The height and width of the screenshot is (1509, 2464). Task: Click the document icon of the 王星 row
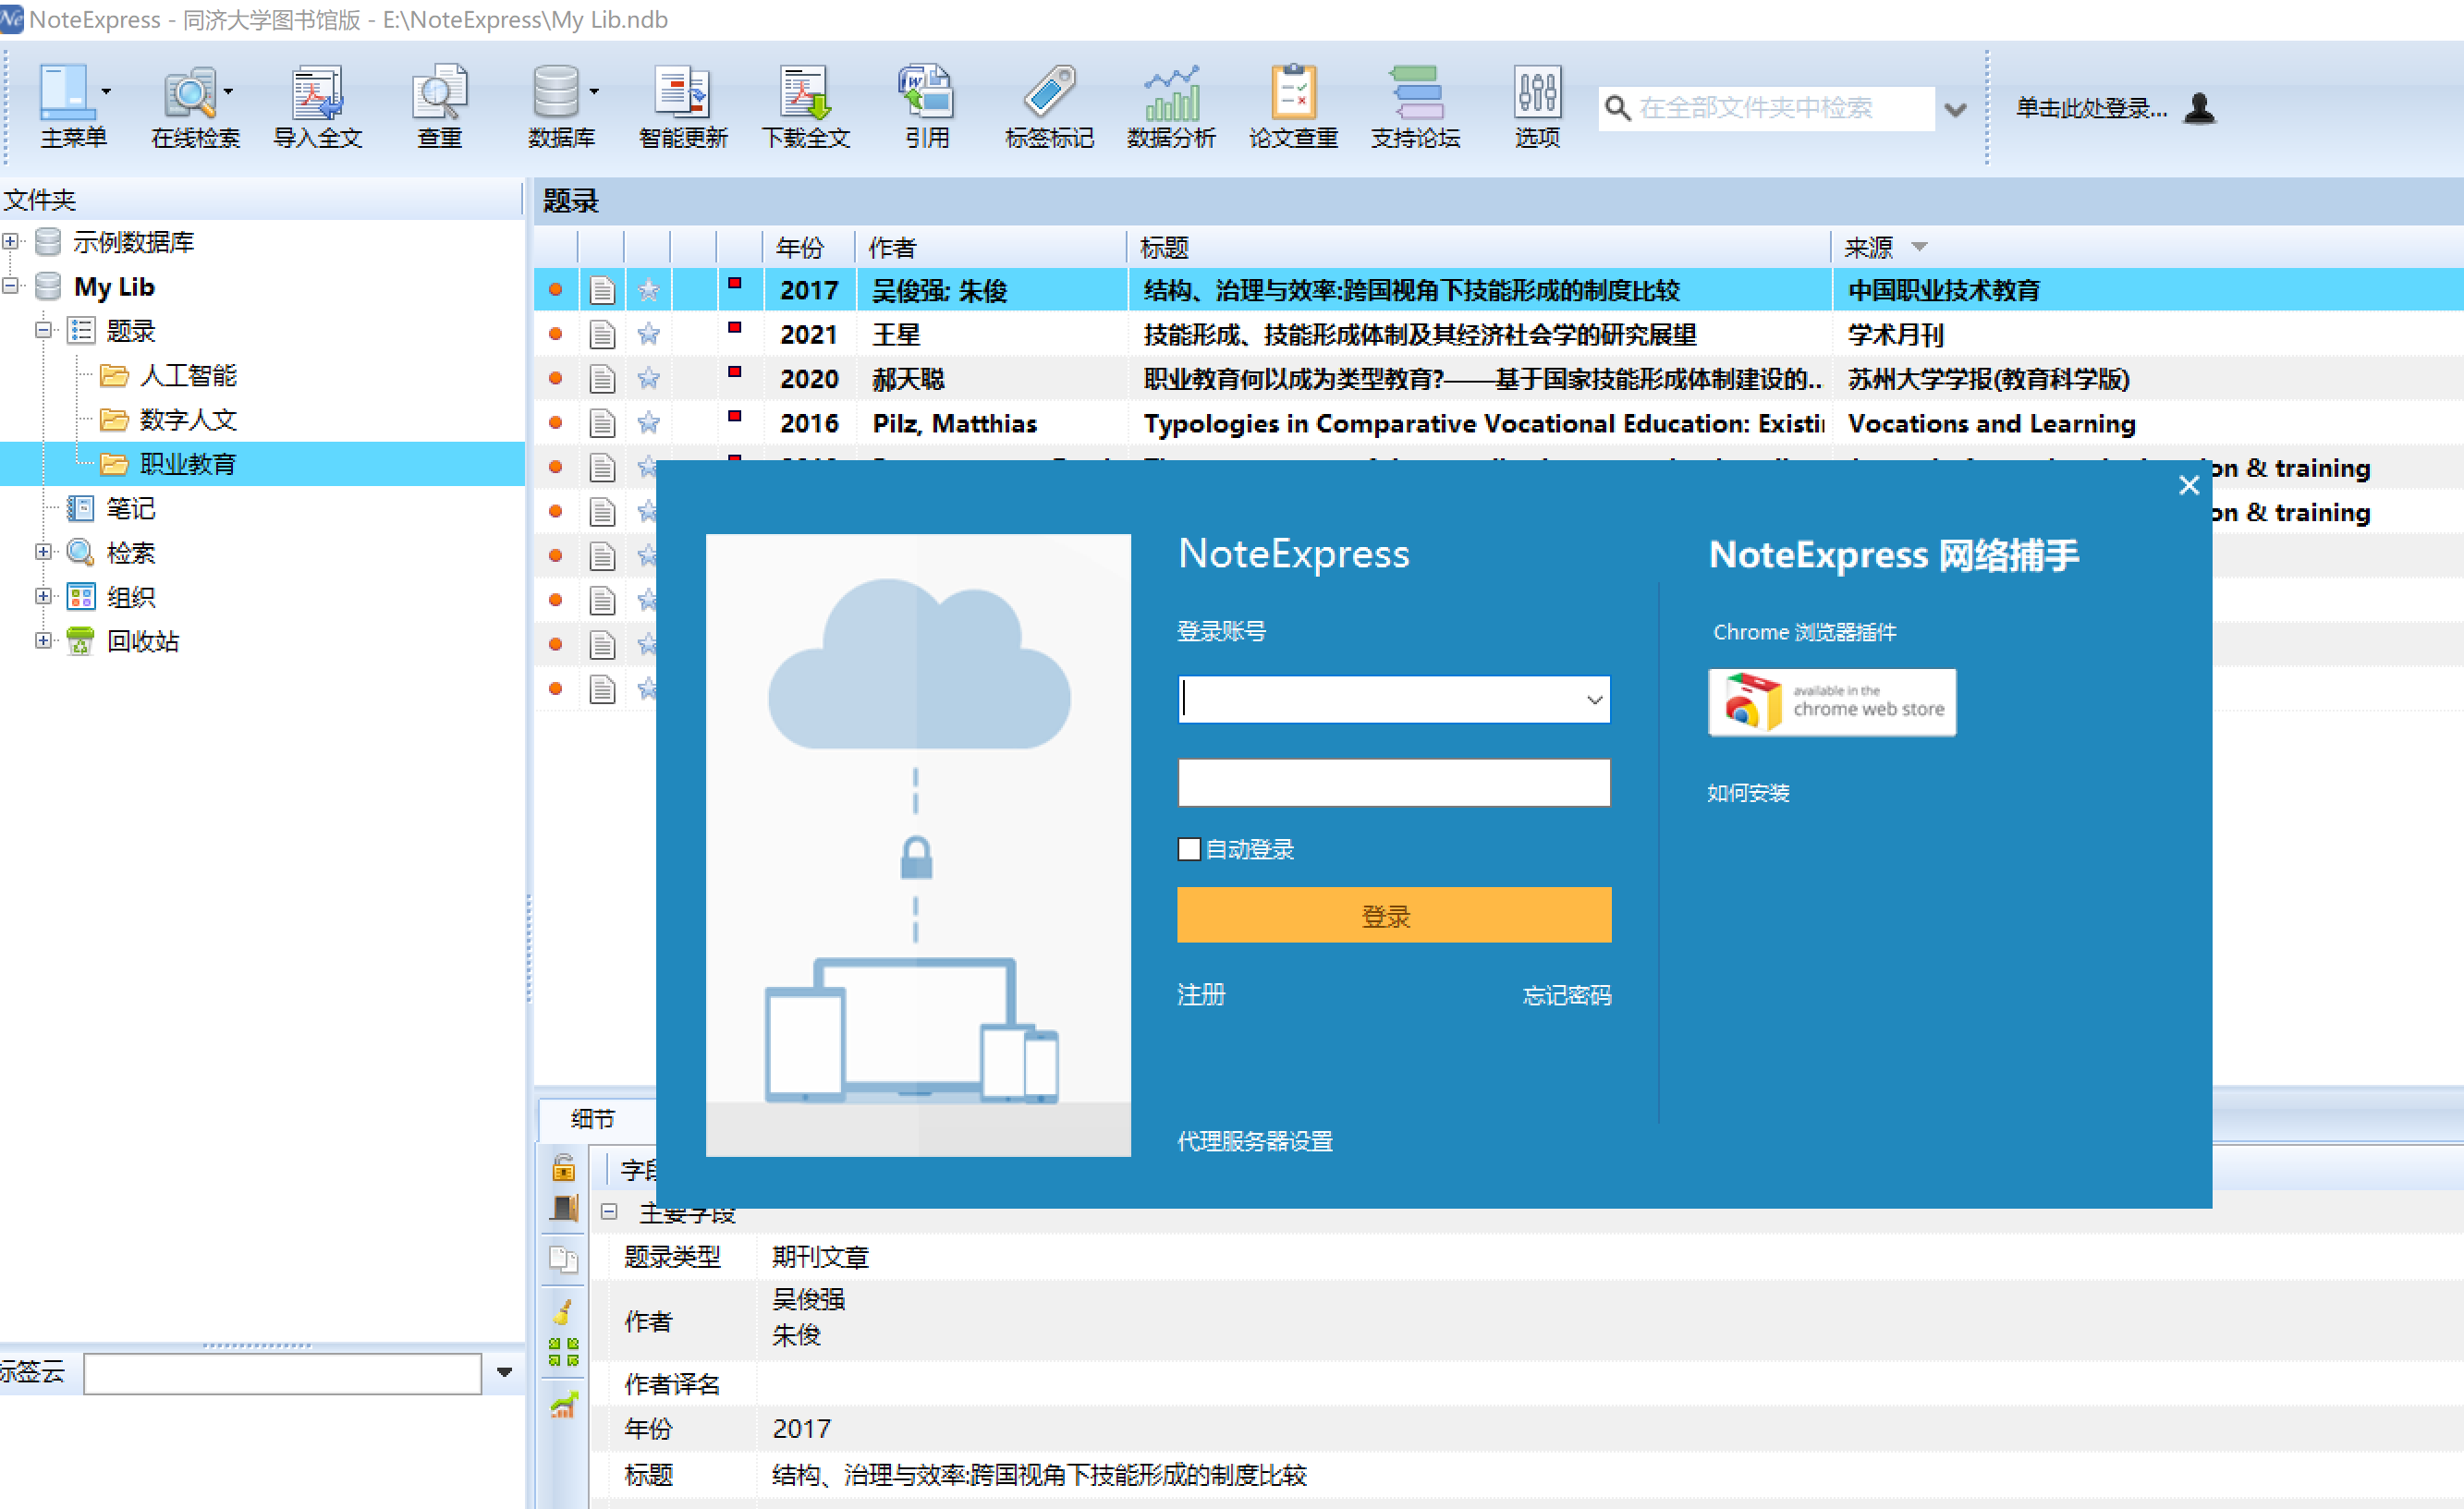pyautogui.click(x=602, y=334)
